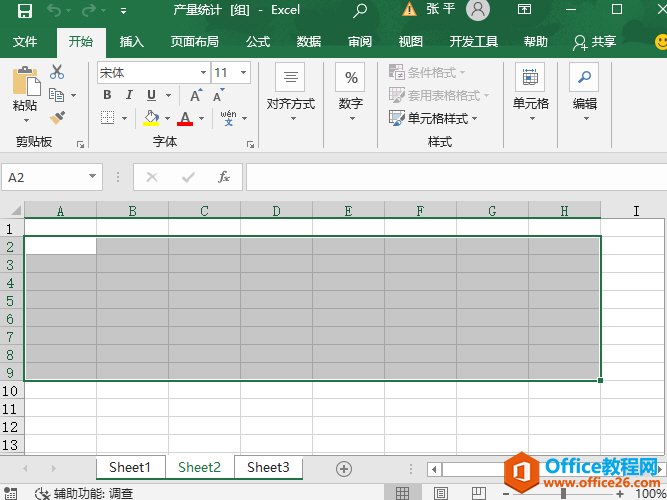The image size is (667, 500).
Task: Click the Name Box showing A2
Action: point(43,177)
